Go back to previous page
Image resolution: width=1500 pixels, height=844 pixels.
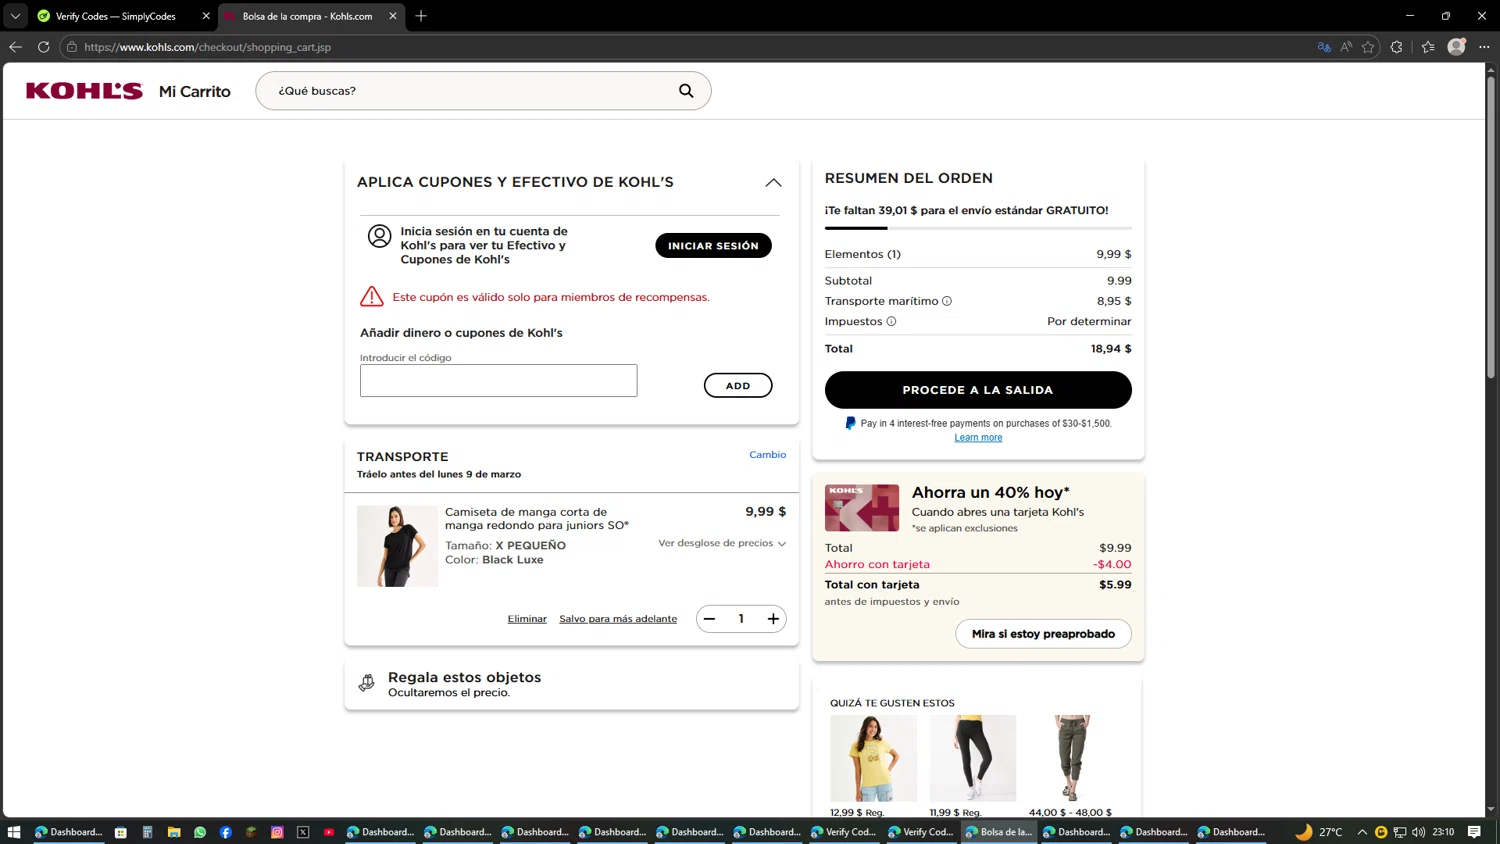(x=15, y=47)
